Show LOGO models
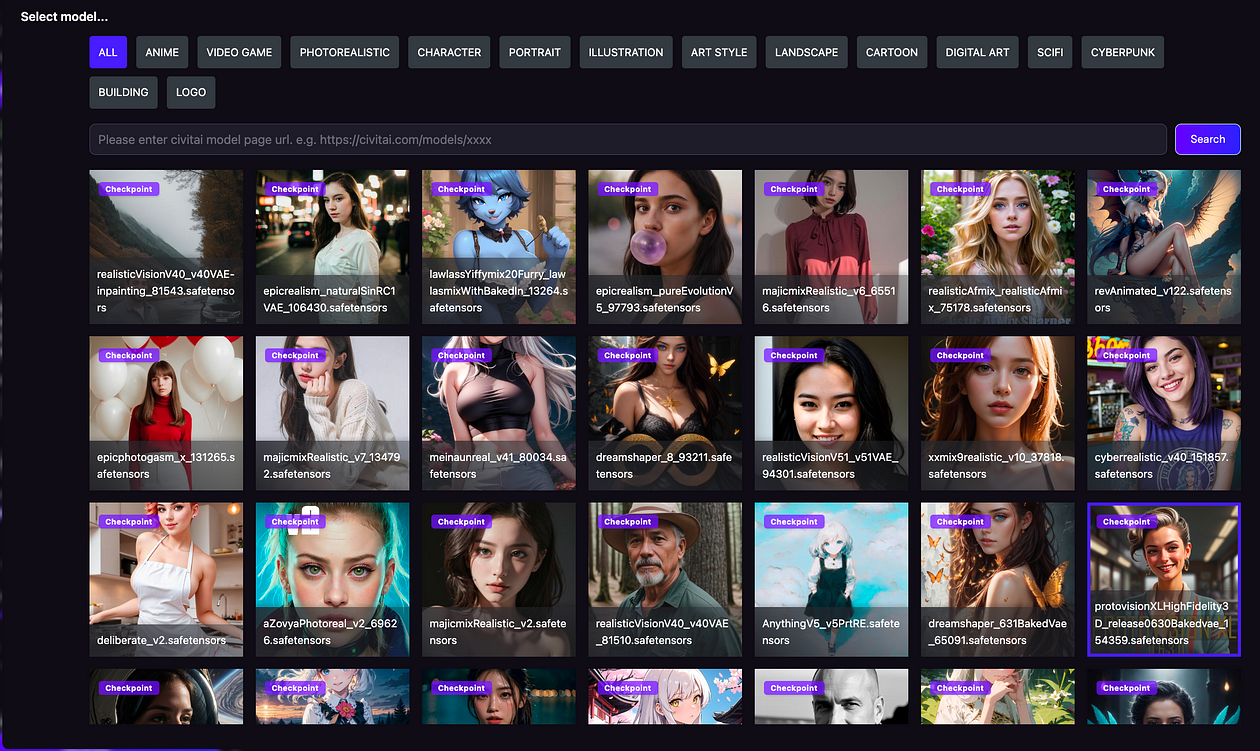1260x751 pixels. pos(191,92)
